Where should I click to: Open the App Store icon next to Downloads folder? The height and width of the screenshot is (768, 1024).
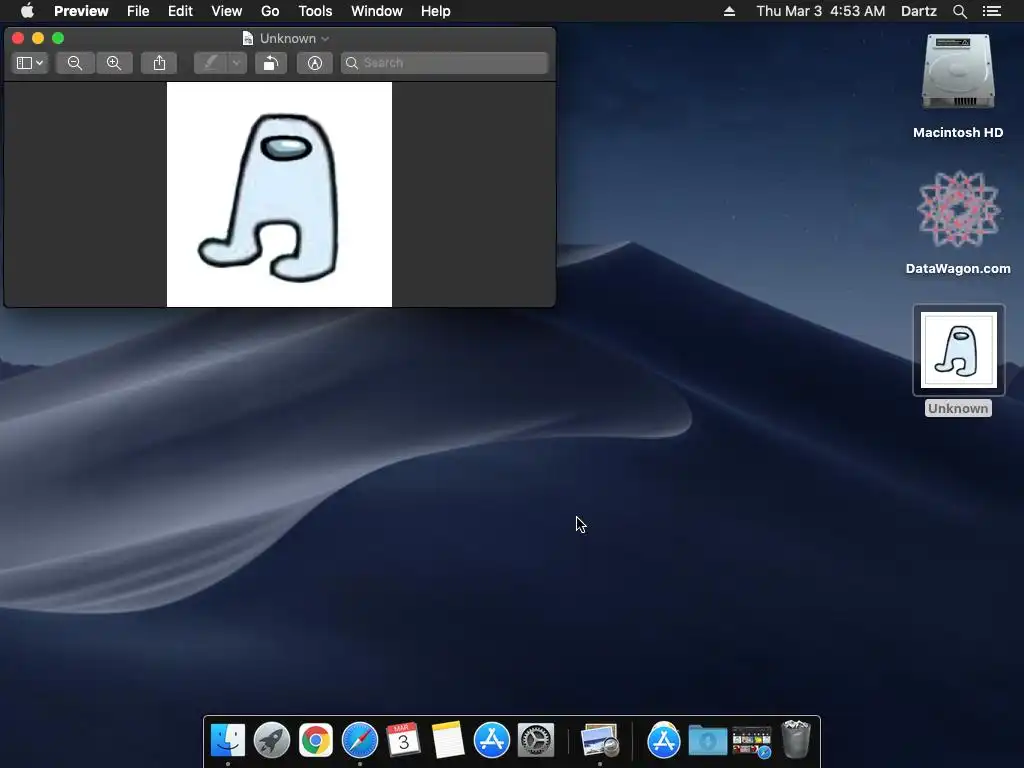[664, 741]
